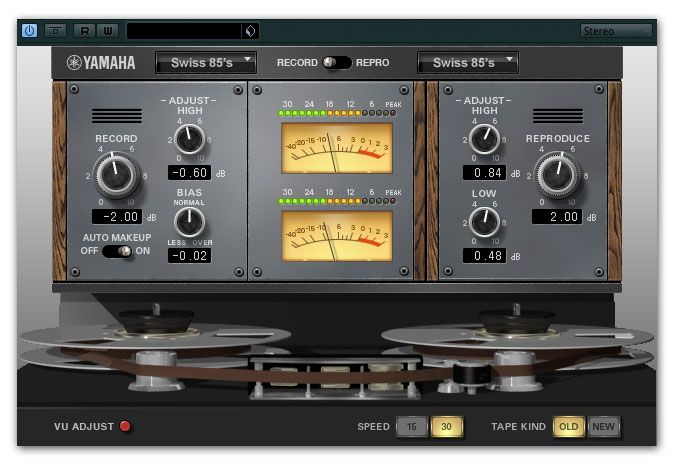
Task: Click the reproduce high value 0.84
Action: coord(484,172)
